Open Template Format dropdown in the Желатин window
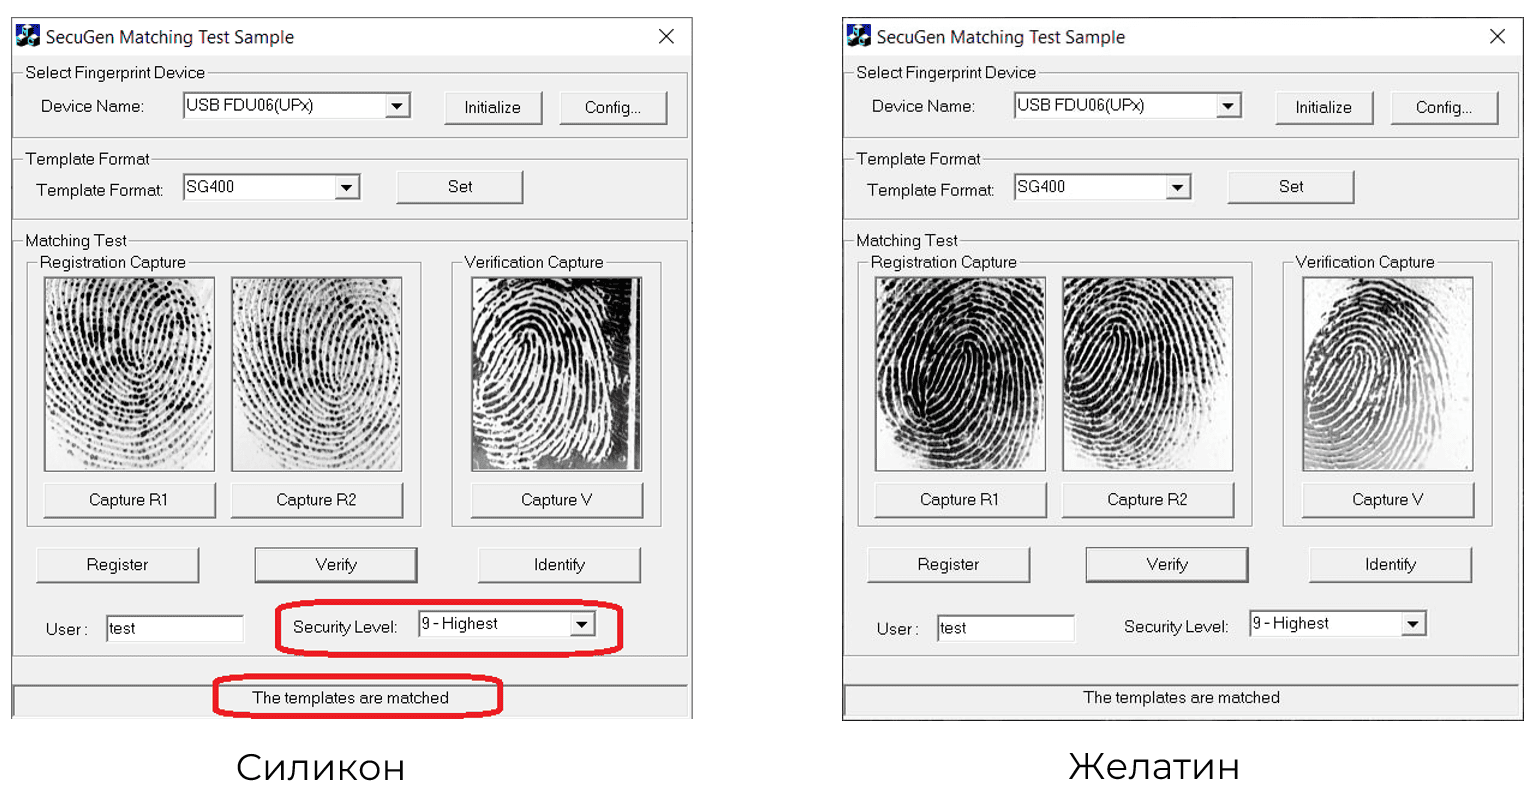This screenshot has width=1538, height=792. tap(1177, 188)
